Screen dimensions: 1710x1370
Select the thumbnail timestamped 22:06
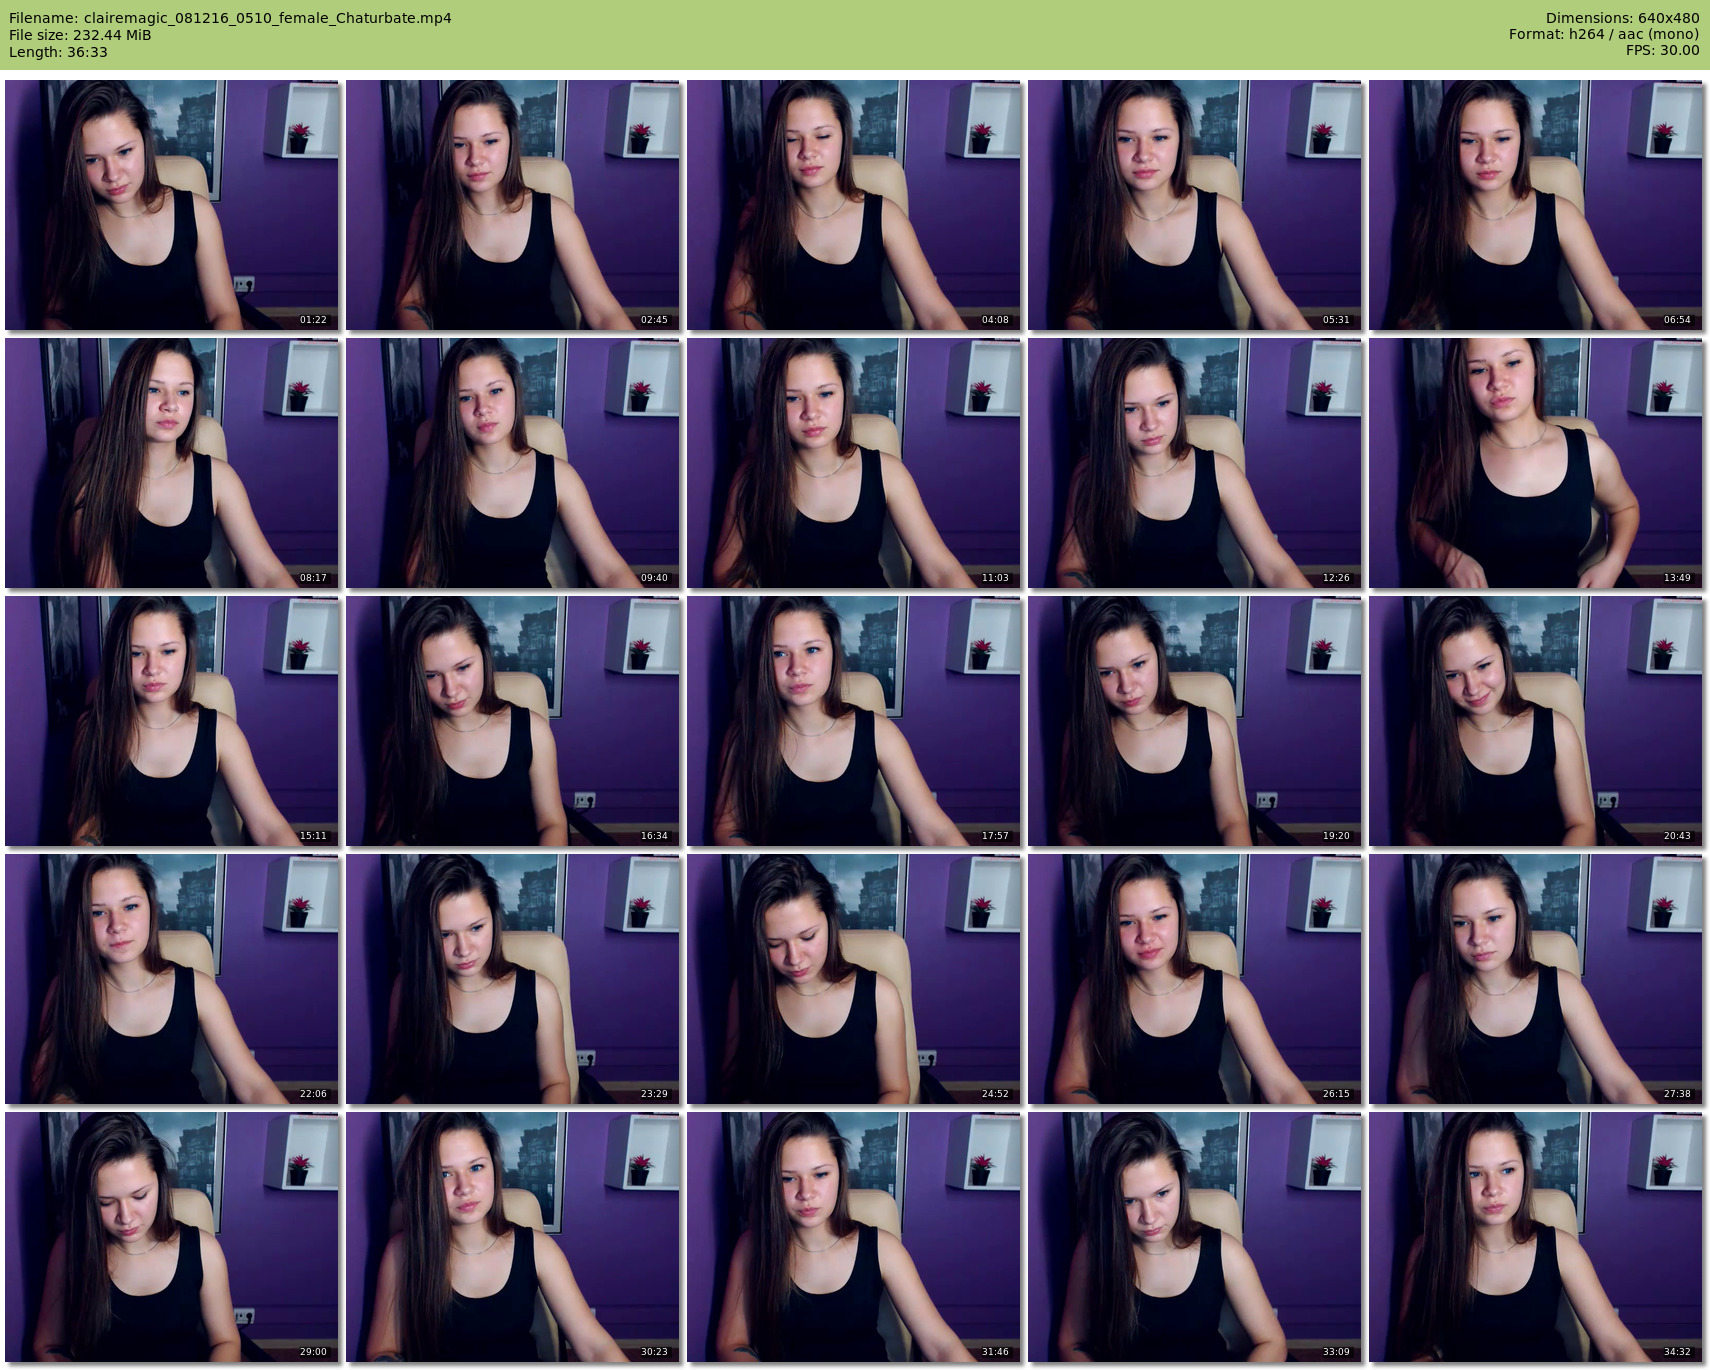point(172,979)
